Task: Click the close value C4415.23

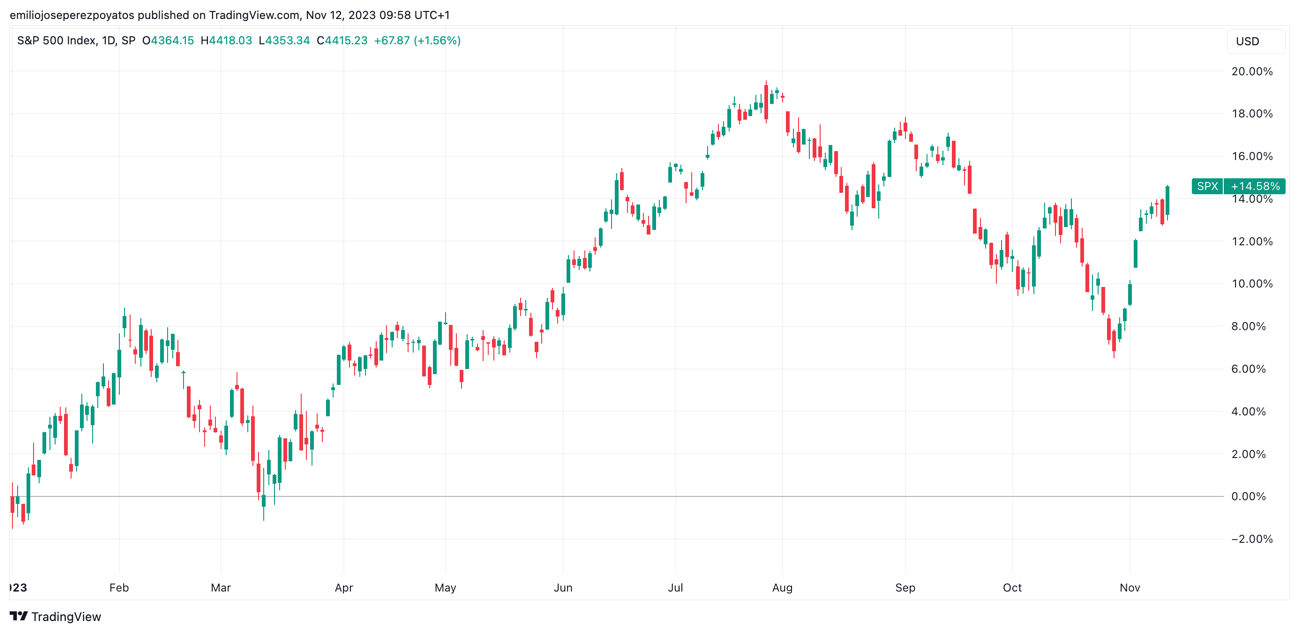Action: pyautogui.click(x=342, y=41)
